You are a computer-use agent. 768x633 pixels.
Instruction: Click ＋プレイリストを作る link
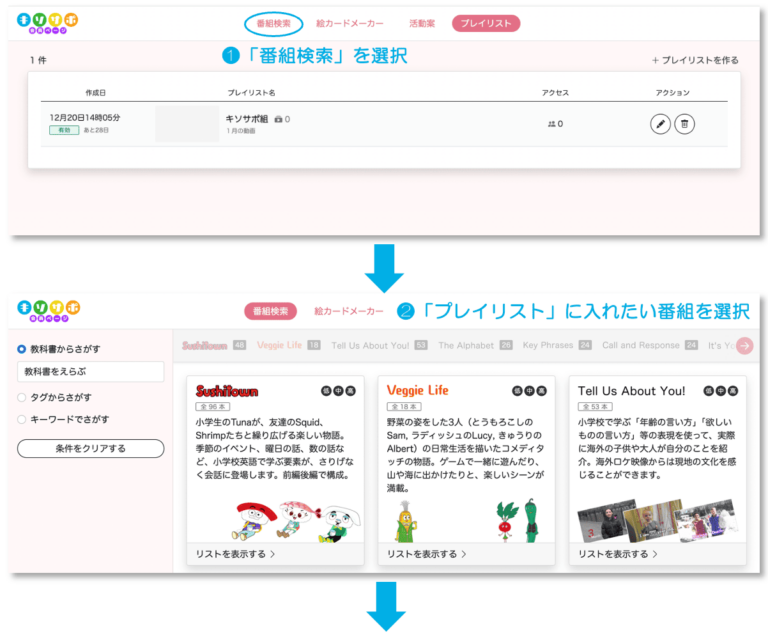pos(695,60)
